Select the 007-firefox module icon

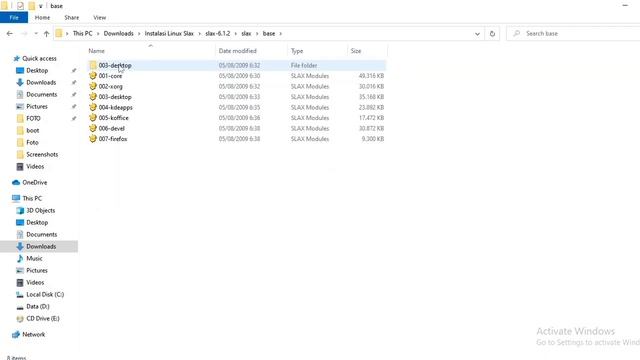click(93, 139)
